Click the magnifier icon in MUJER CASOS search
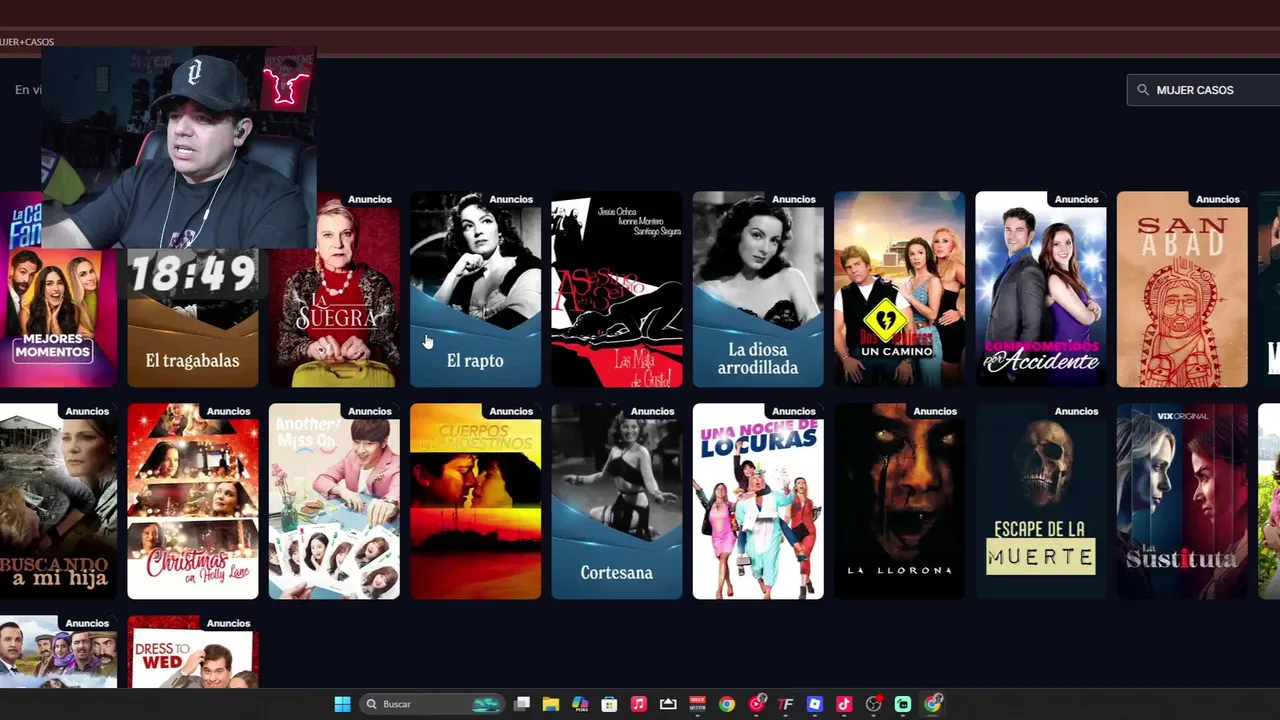The width and height of the screenshot is (1280, 720). [1143, 90]
